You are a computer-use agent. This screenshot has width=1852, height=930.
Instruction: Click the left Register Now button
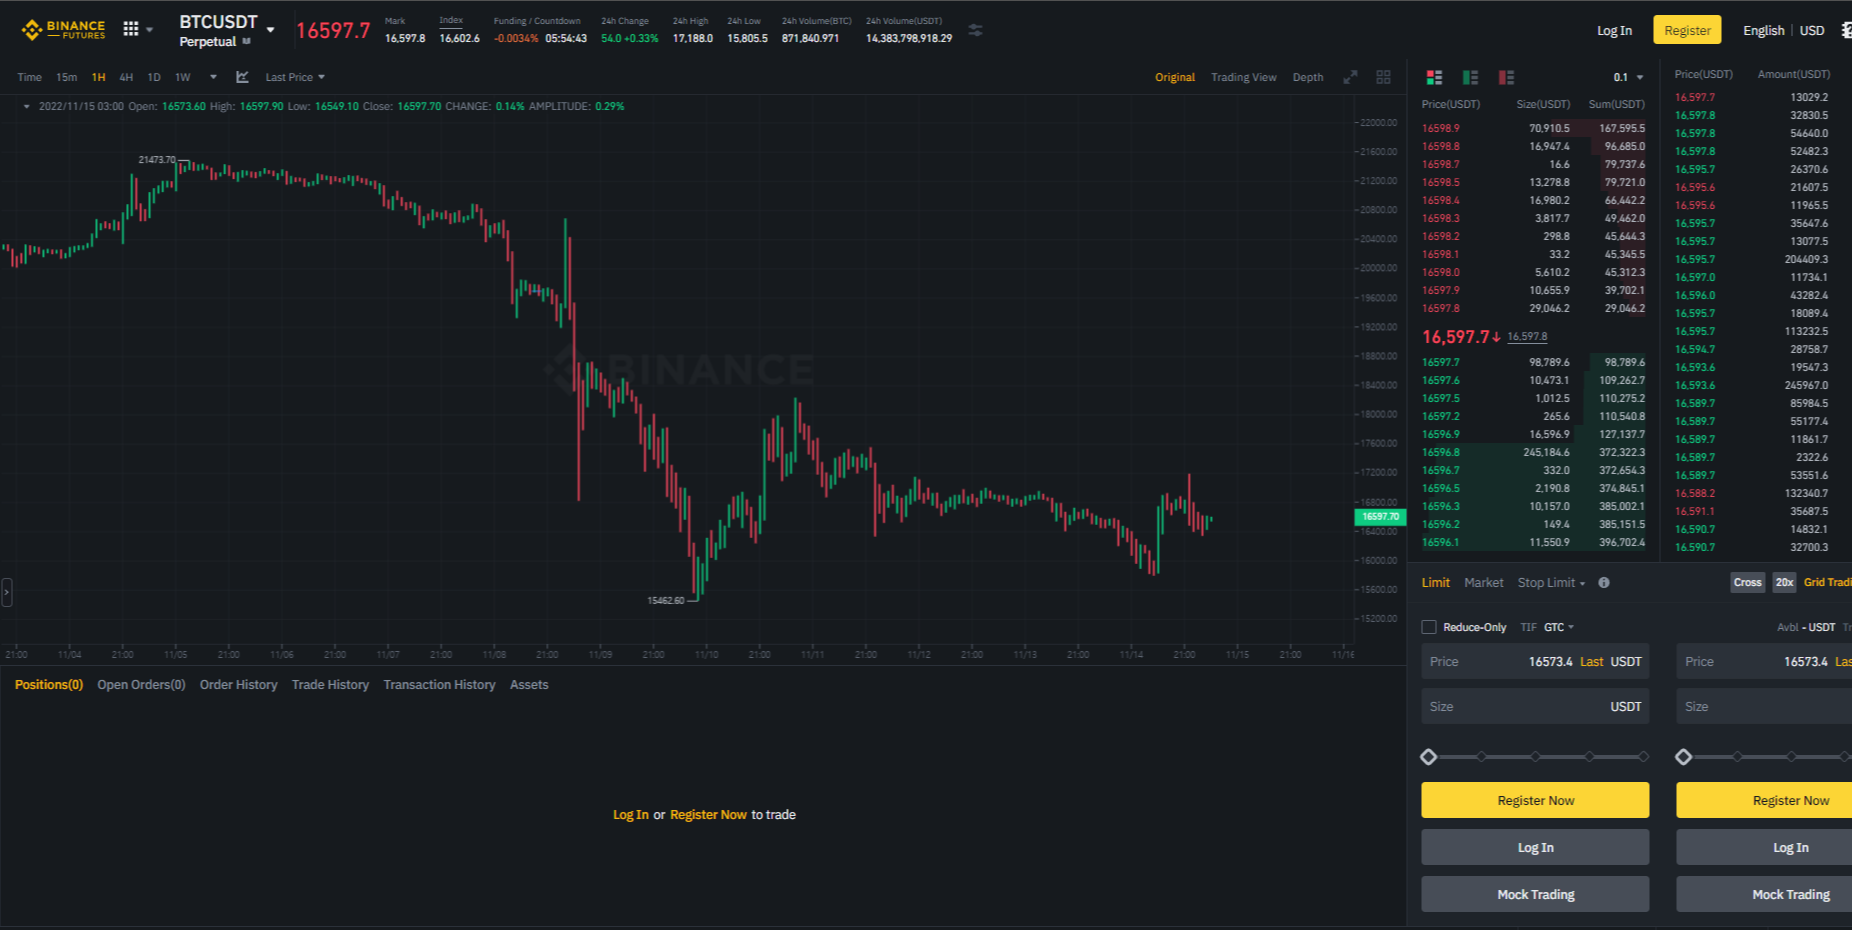click(1535, 800)
